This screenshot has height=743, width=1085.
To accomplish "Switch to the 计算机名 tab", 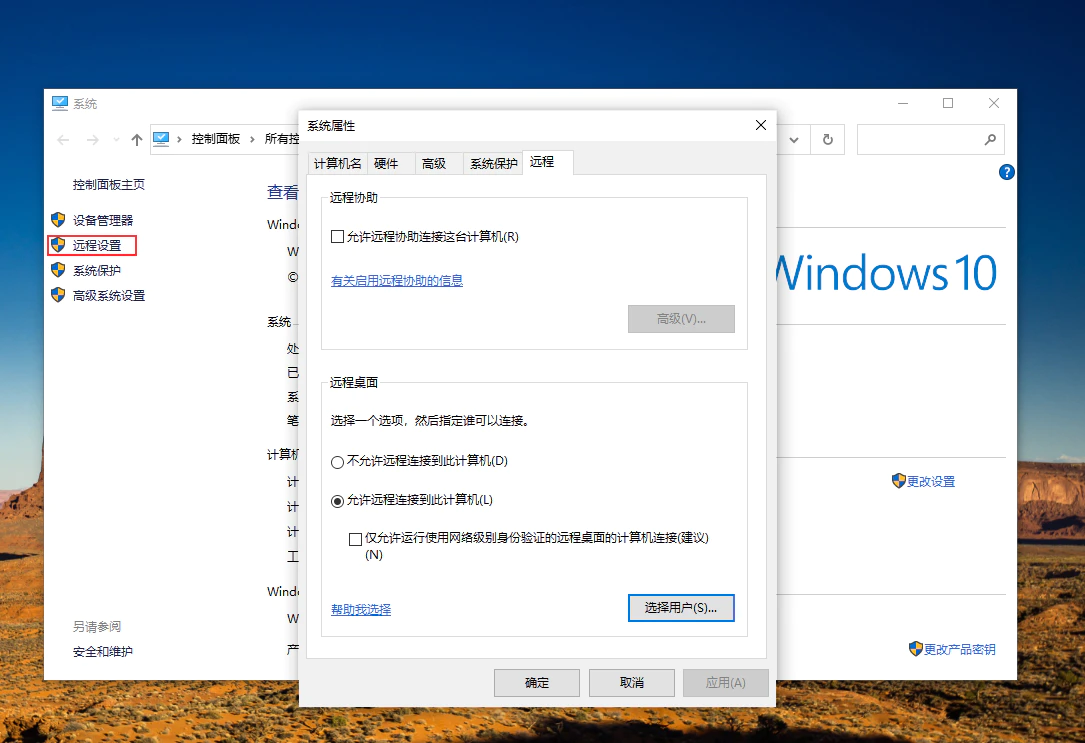I will 337,162.
